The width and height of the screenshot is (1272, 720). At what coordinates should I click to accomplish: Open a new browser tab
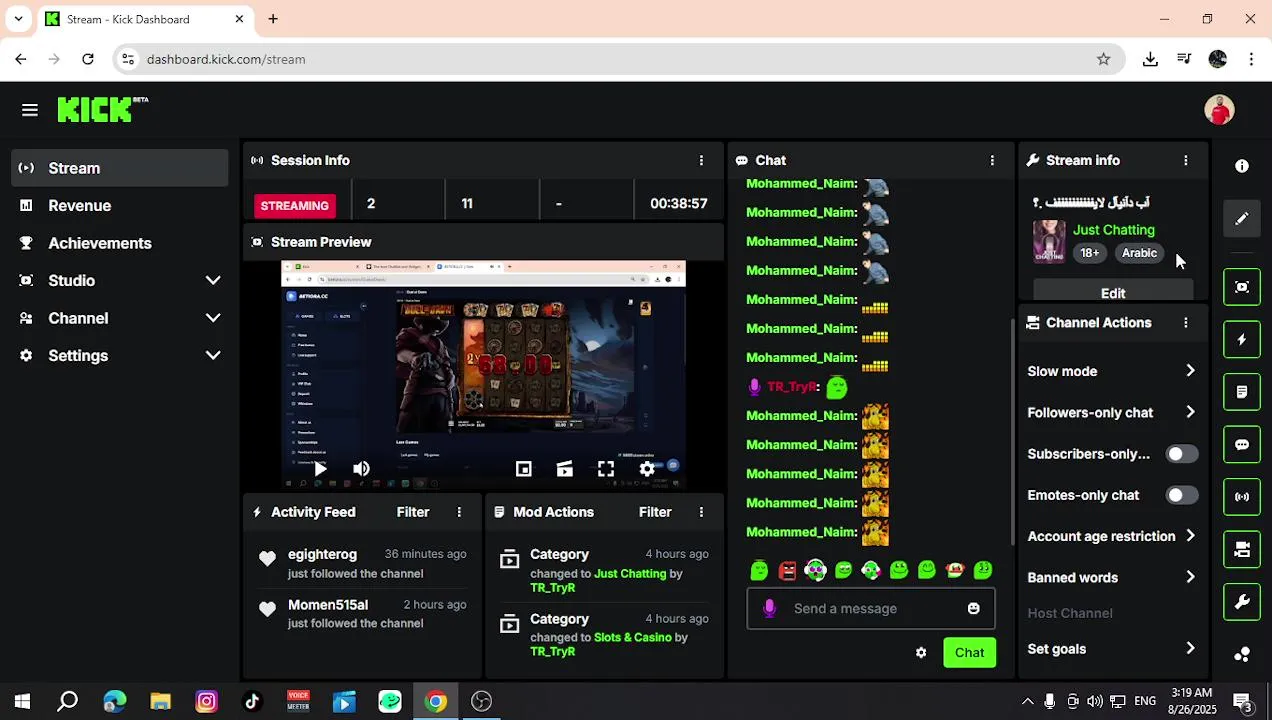(273, 19)
